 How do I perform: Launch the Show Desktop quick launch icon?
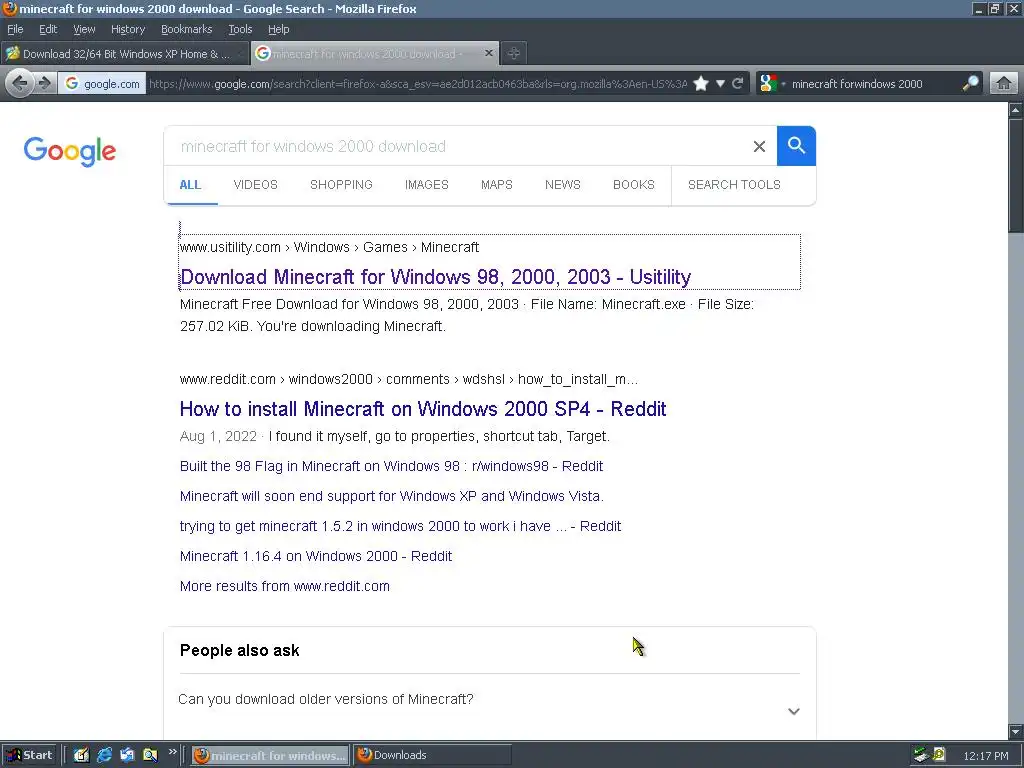(x=81, y=755)
